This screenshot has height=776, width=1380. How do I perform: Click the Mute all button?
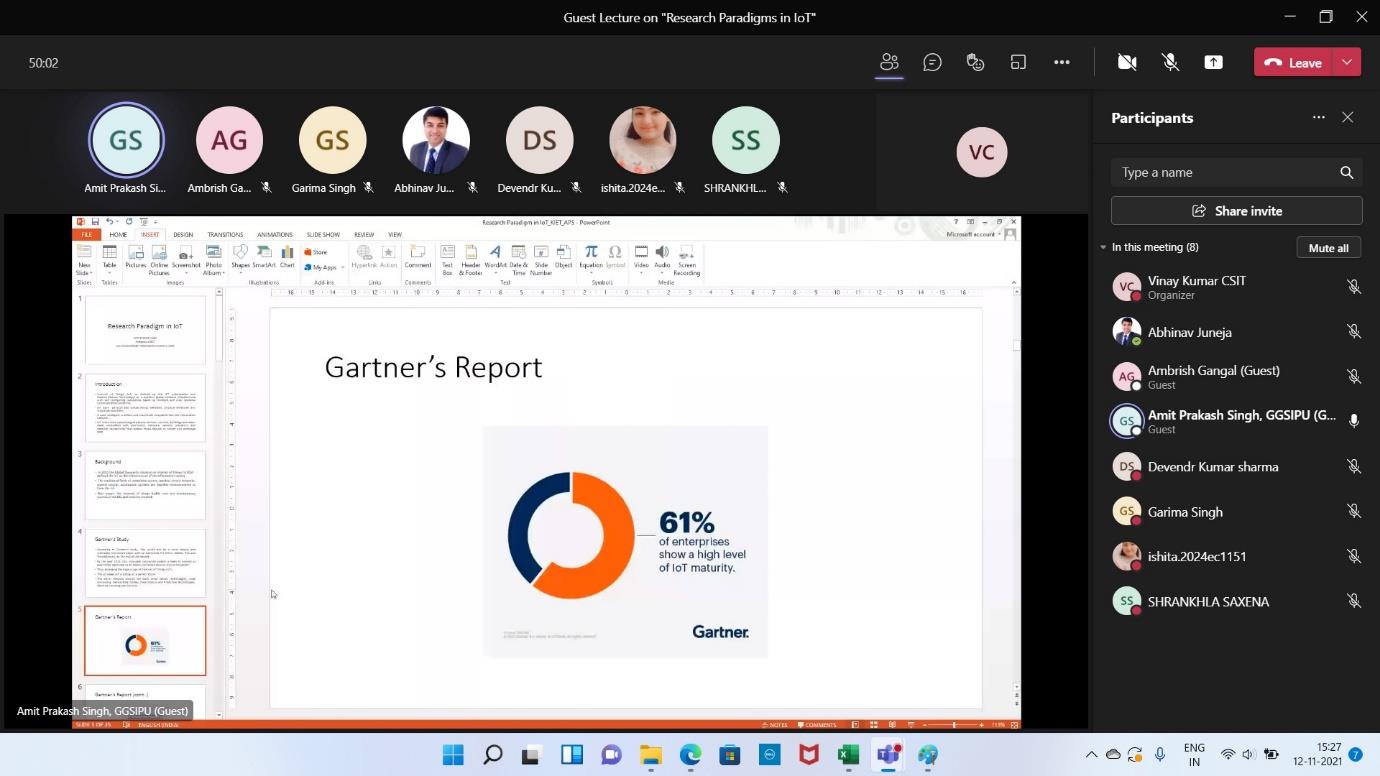pos(1328,248)
